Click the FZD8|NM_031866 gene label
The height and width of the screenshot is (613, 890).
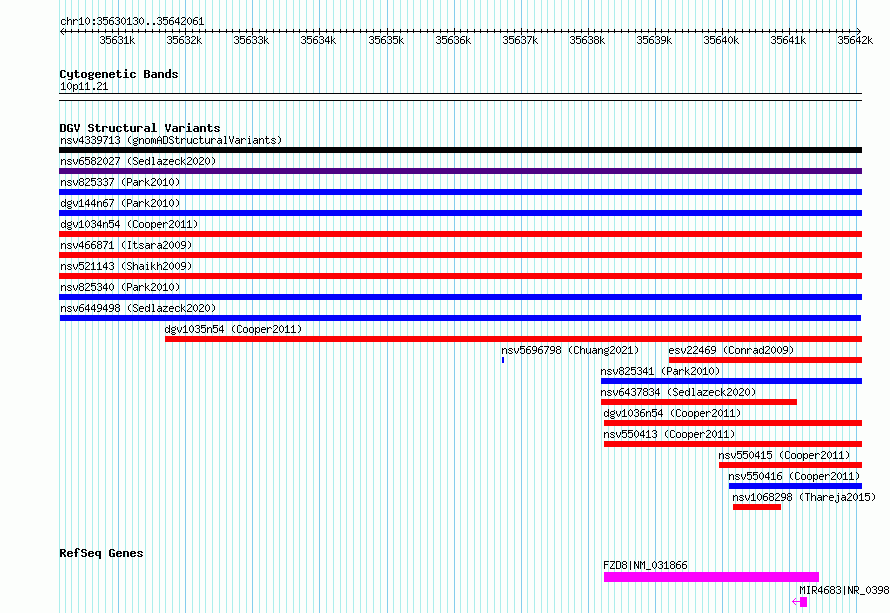tap(645, 565)
